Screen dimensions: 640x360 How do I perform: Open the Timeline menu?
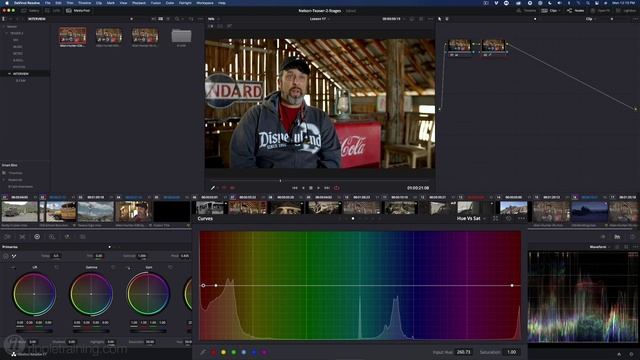click(x=84, y=3)
